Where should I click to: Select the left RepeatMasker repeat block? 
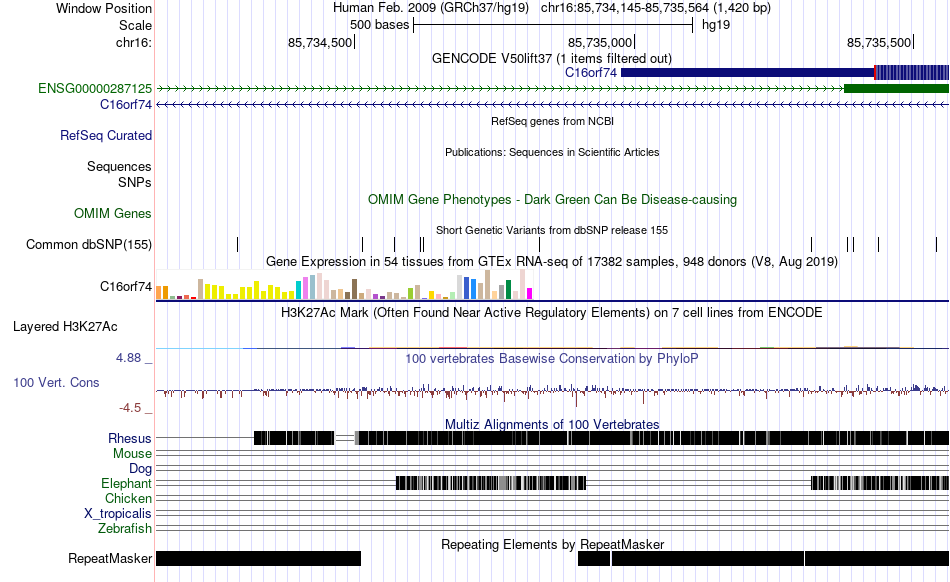coord(258,558)
